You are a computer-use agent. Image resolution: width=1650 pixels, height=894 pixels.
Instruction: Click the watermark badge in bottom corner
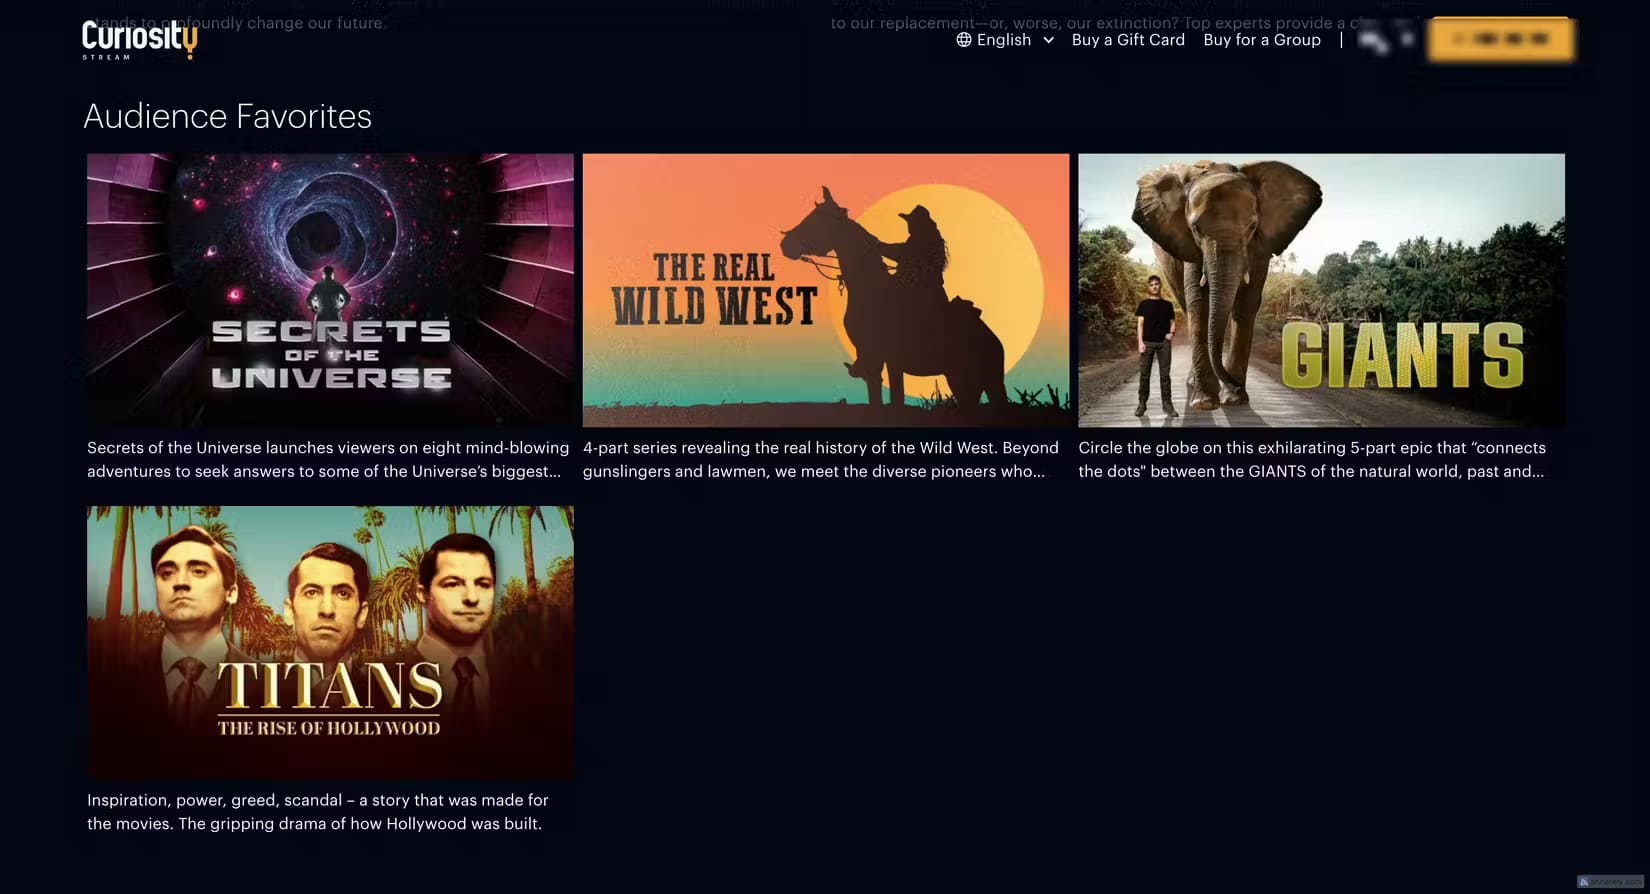click(x=1611, y=882)
